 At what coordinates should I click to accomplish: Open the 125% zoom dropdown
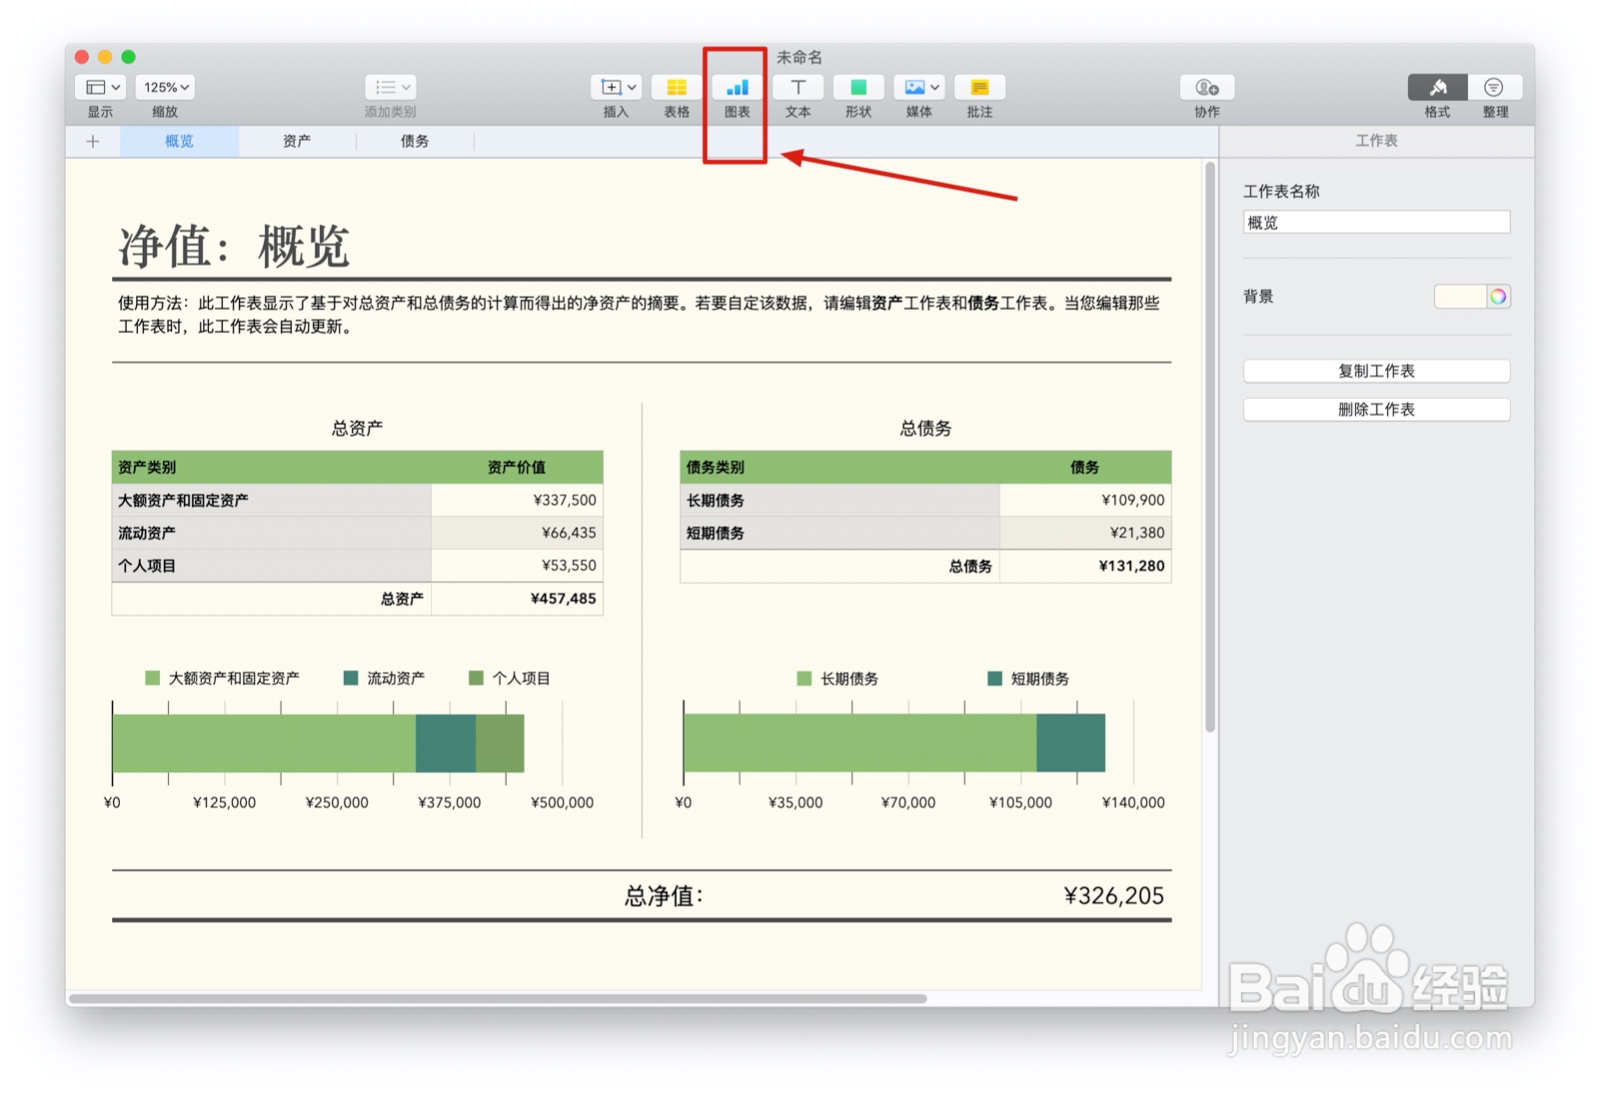point(164,87)
